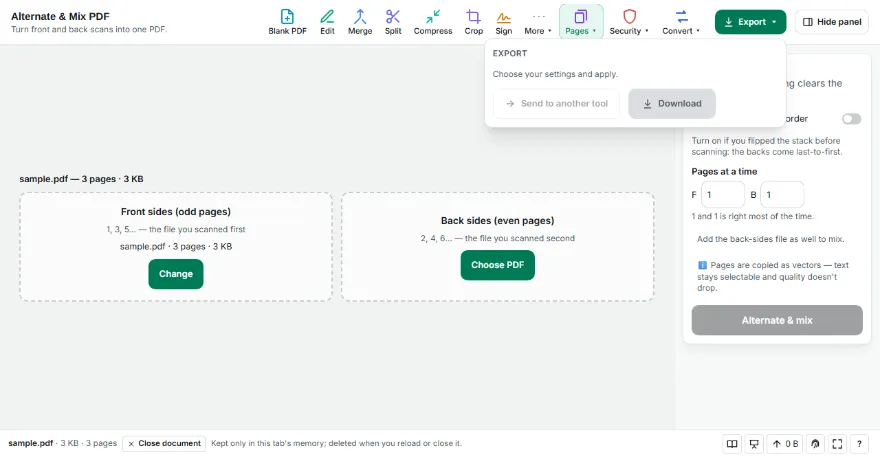Click the 'Kept only in this tab's memory' note
This screenshot has width=880, height=457.
coord(336,444)
